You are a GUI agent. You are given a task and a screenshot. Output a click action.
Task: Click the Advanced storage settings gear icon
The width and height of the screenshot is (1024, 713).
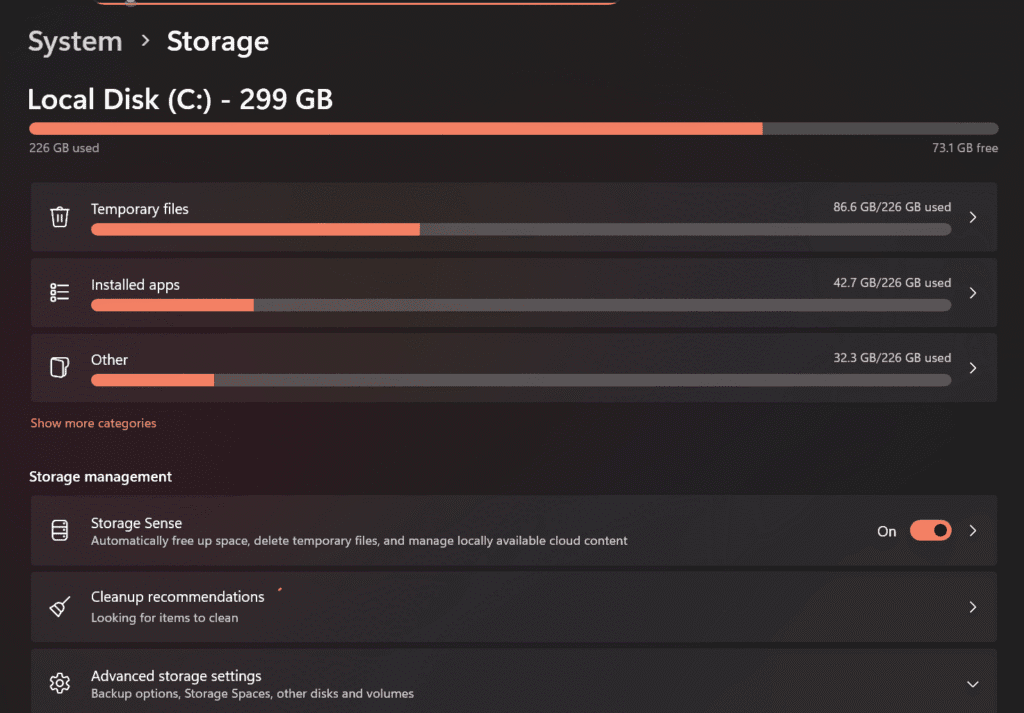(x=59, y=683)
